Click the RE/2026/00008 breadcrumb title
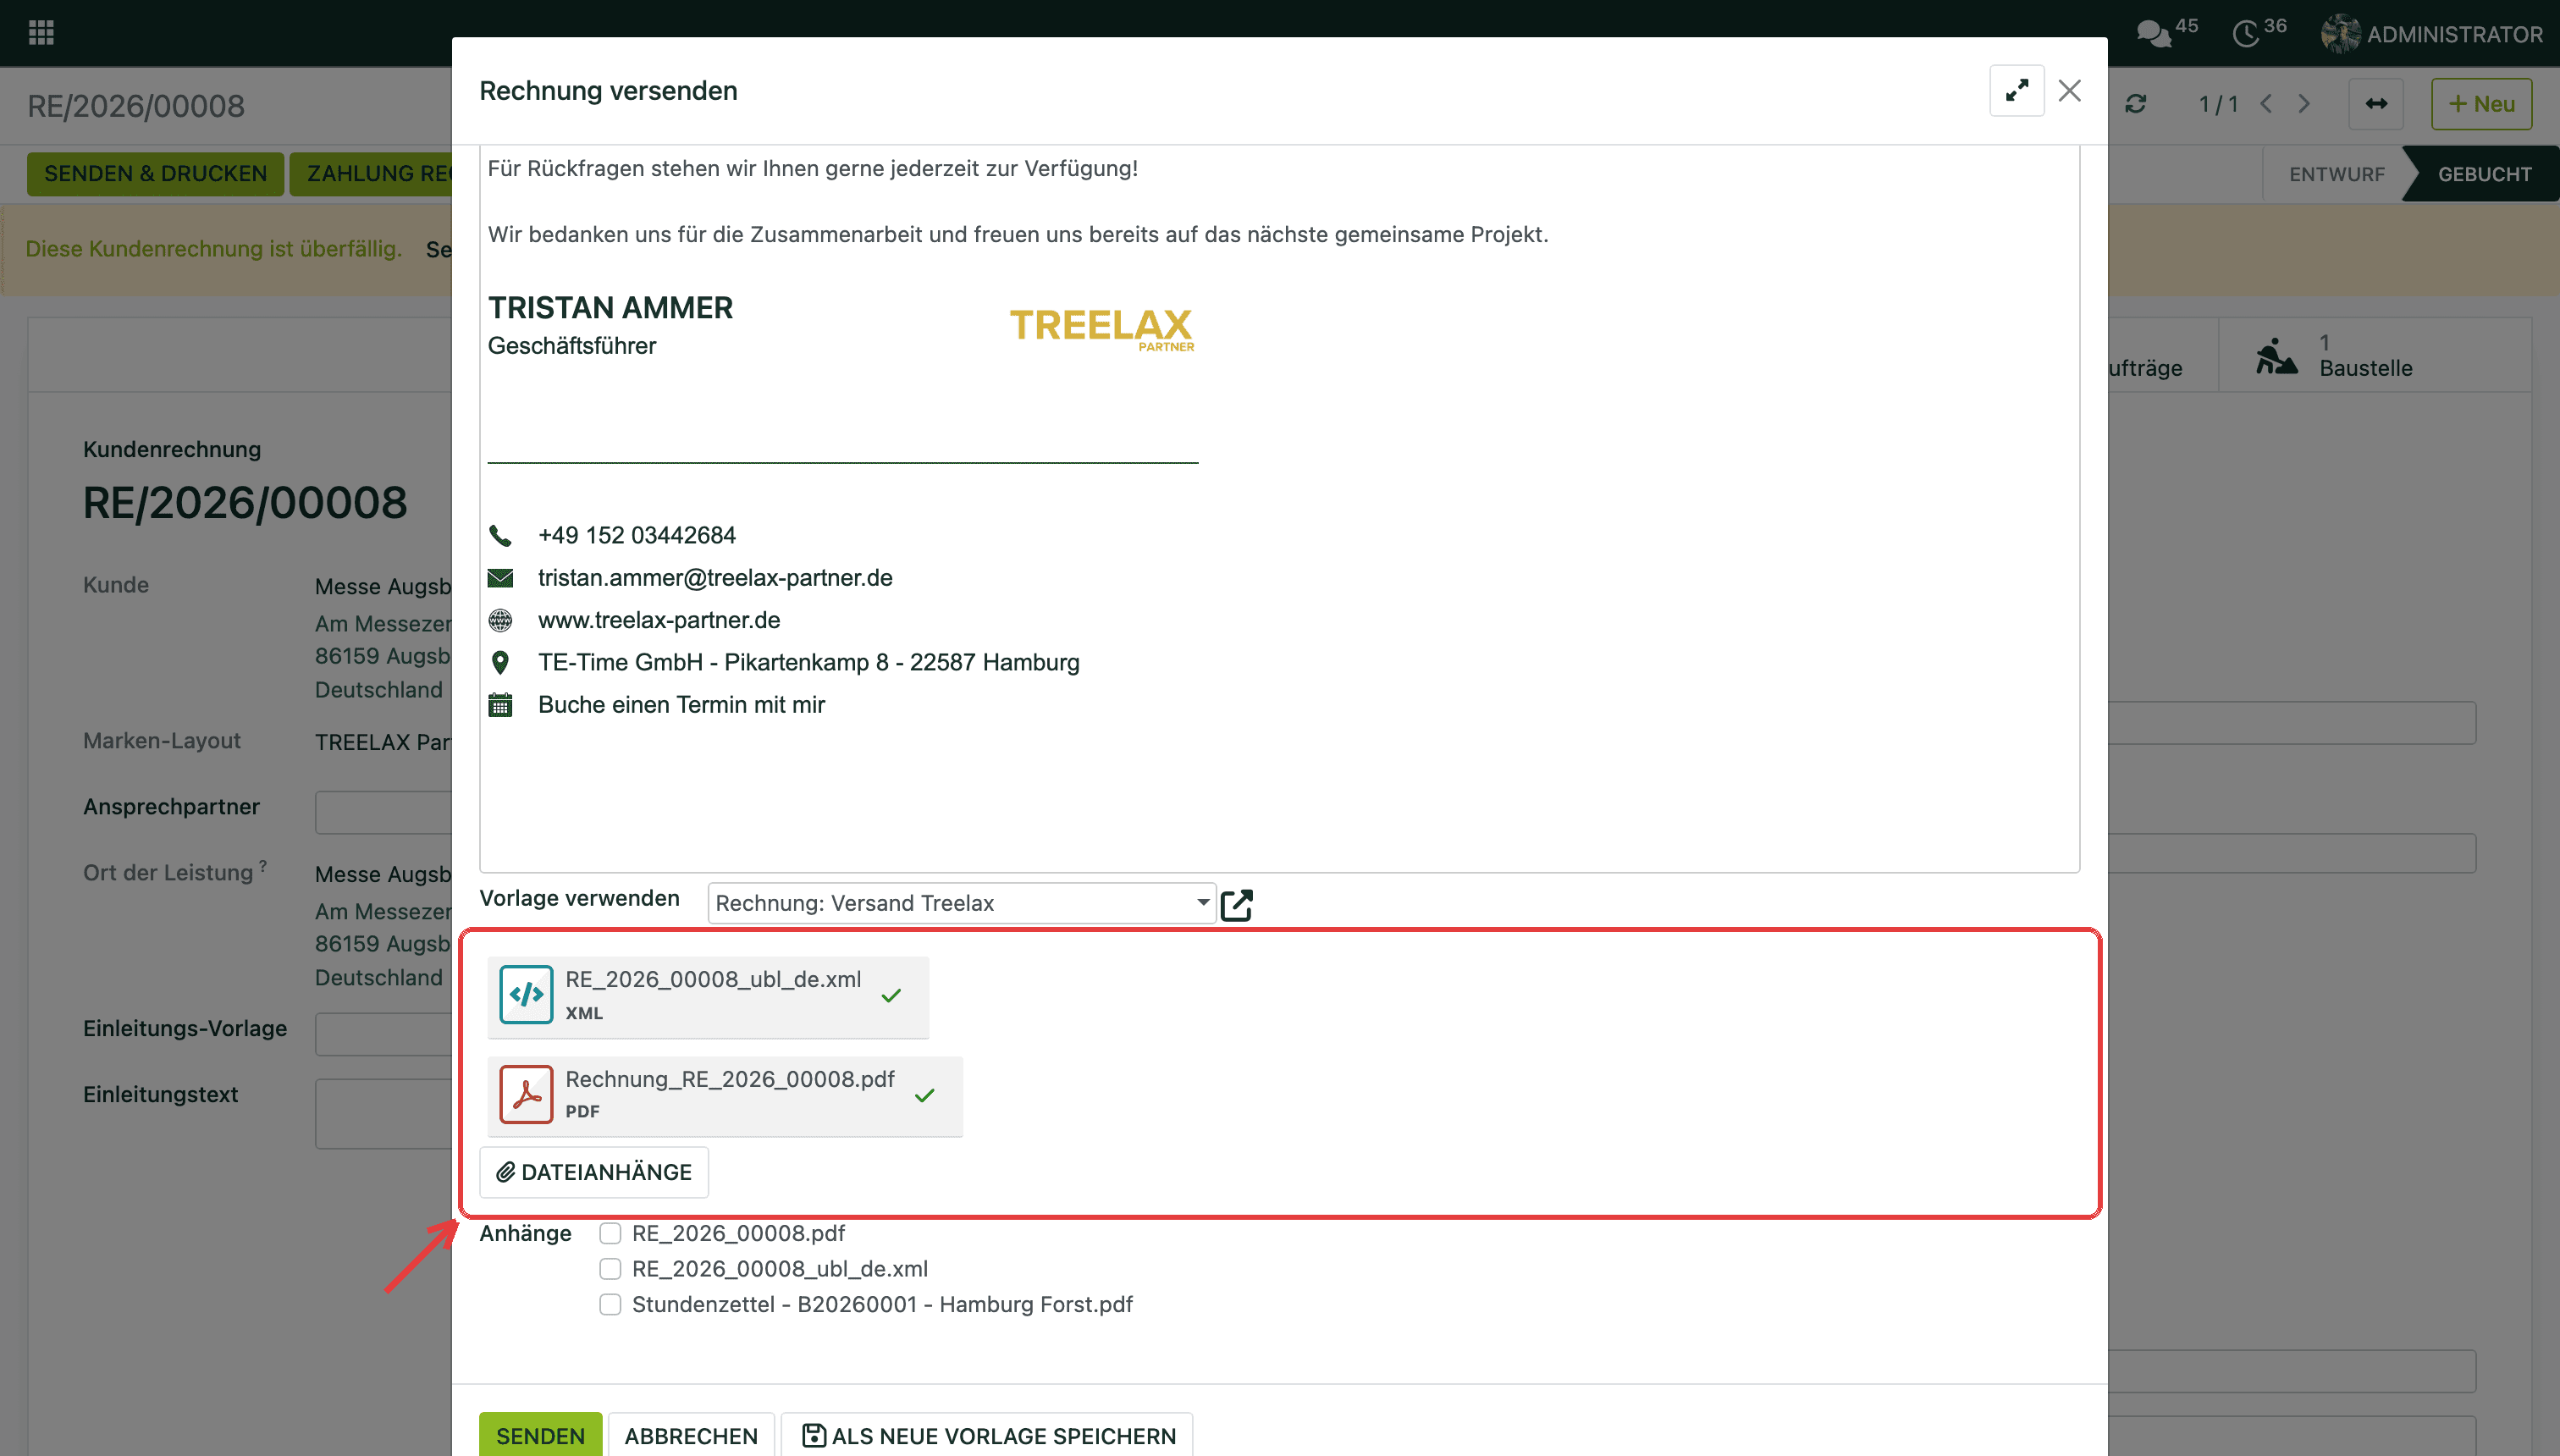Image resolution: width=2560 pixels, height=1456 pixels. (x=136, y=106)
